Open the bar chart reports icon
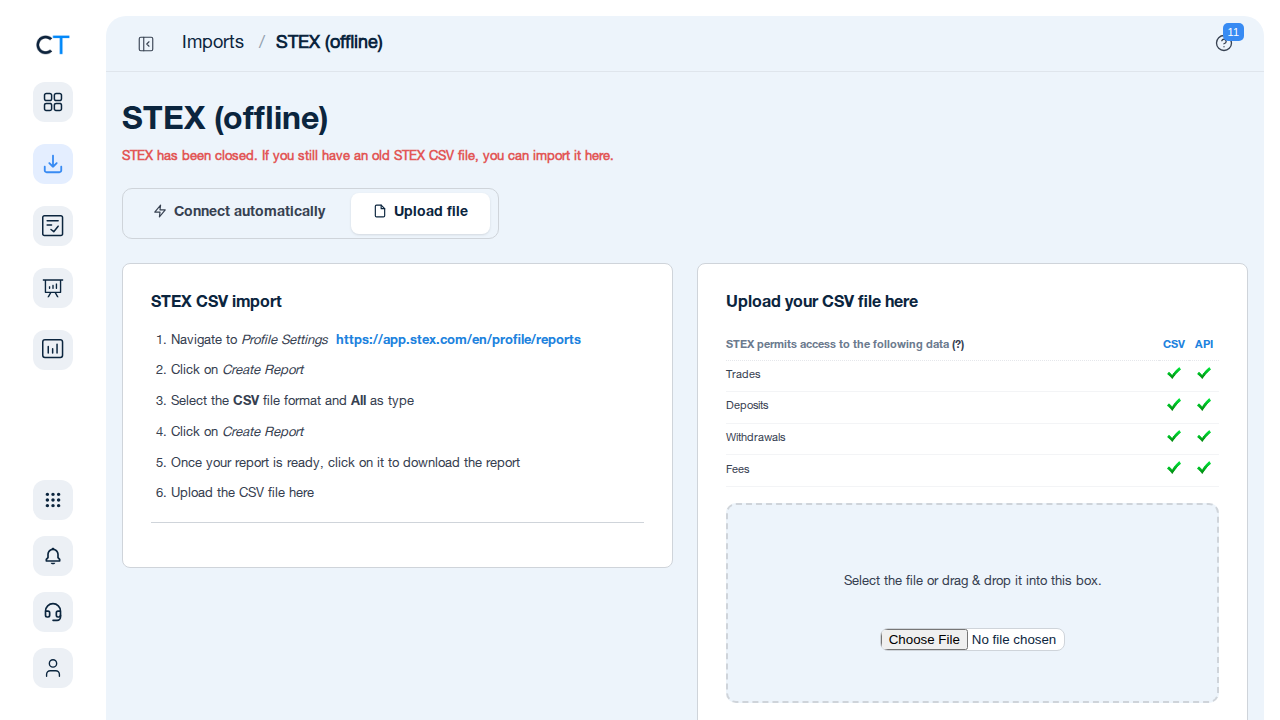The image size is (1280, 720). coord(53,350)
